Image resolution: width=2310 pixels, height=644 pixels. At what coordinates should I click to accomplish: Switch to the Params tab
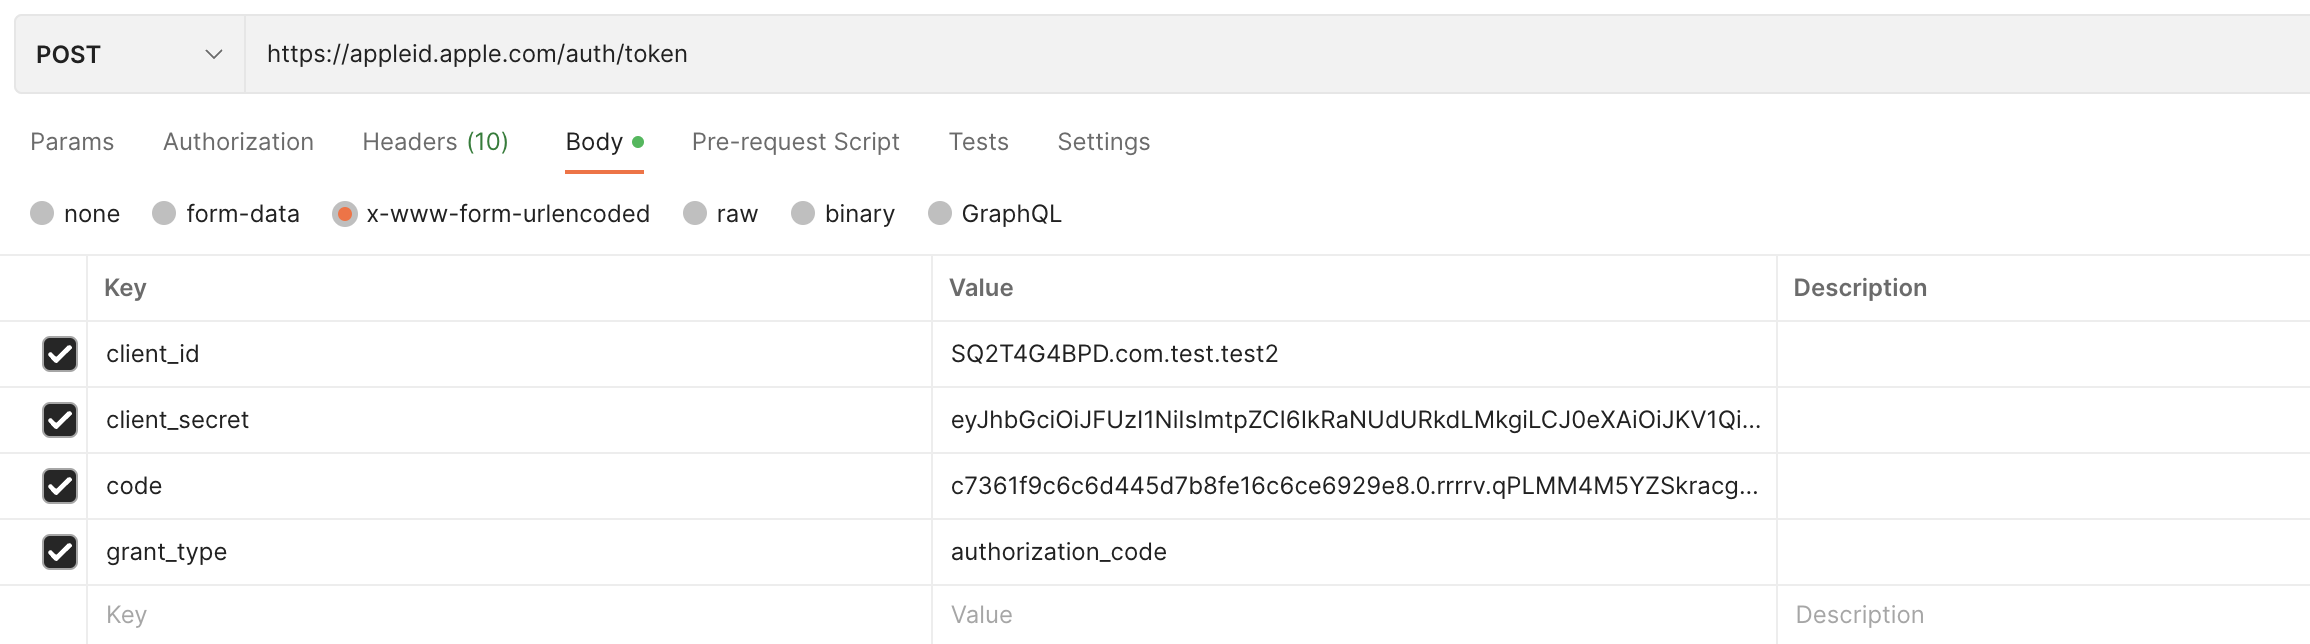click(x=72, y=142)
